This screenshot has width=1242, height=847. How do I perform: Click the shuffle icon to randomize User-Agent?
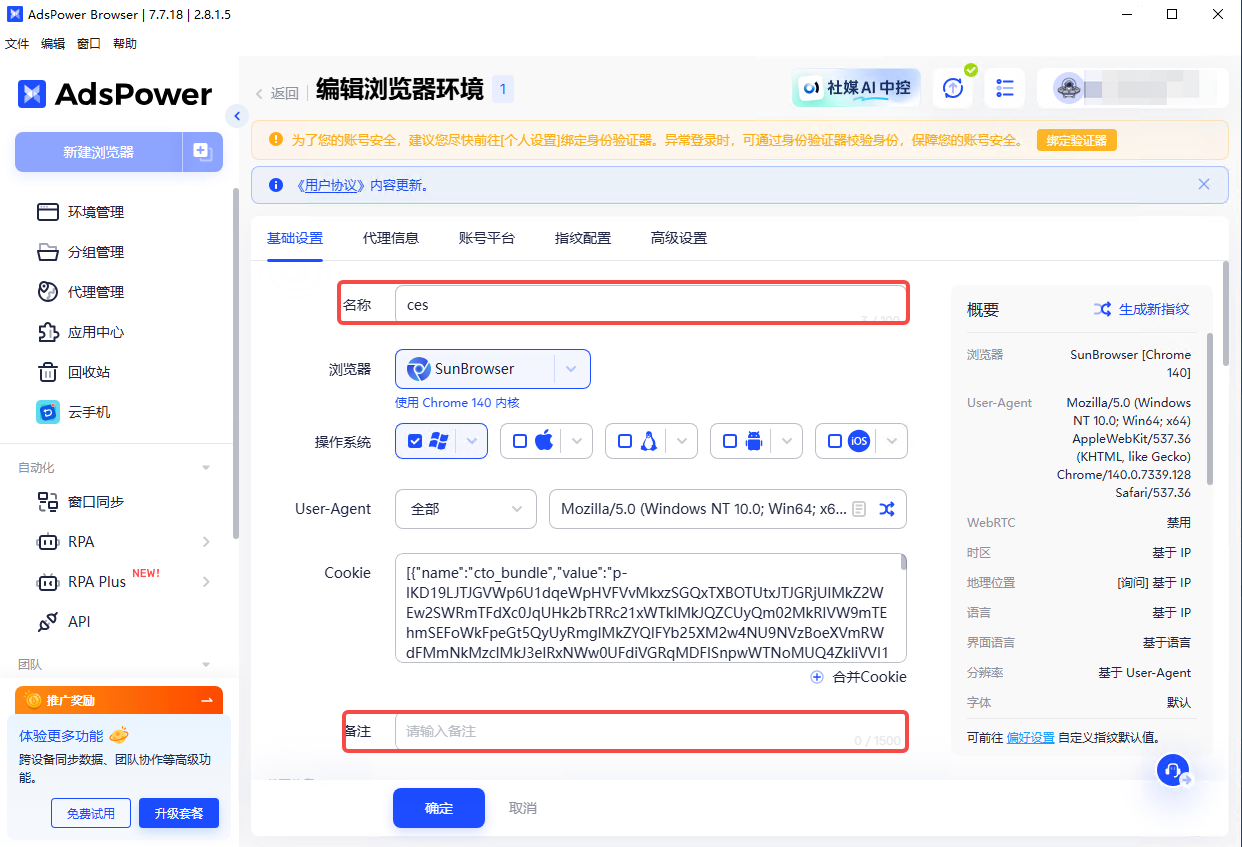[x=886, y=509]
